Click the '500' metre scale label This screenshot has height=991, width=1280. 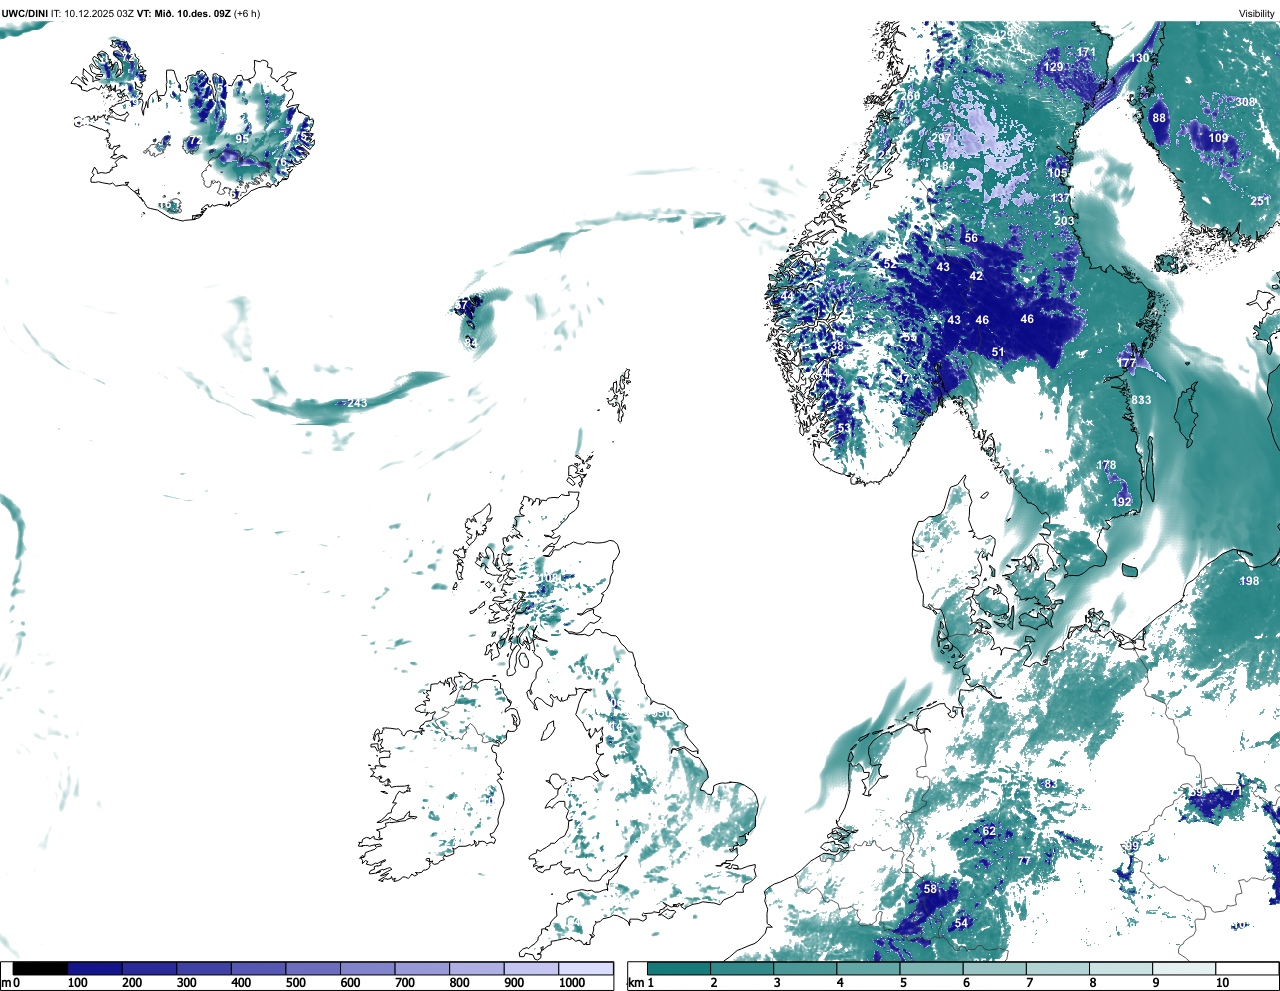pos(296,983)
